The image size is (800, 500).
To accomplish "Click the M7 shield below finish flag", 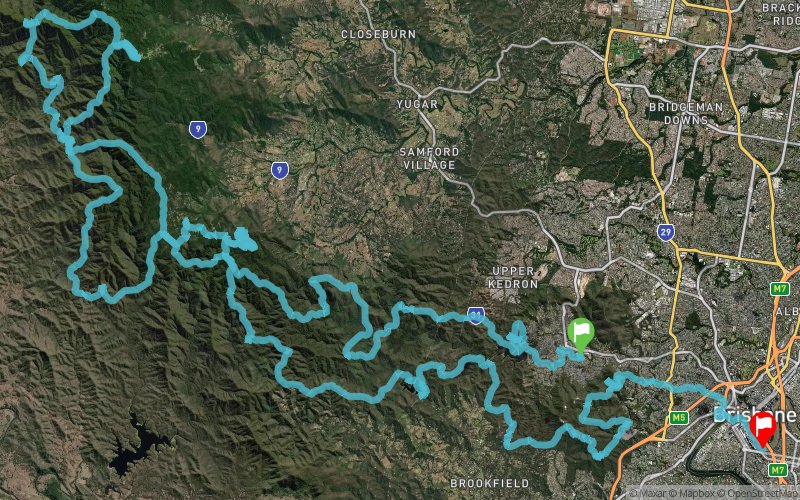I will click(x=778, y=469).
